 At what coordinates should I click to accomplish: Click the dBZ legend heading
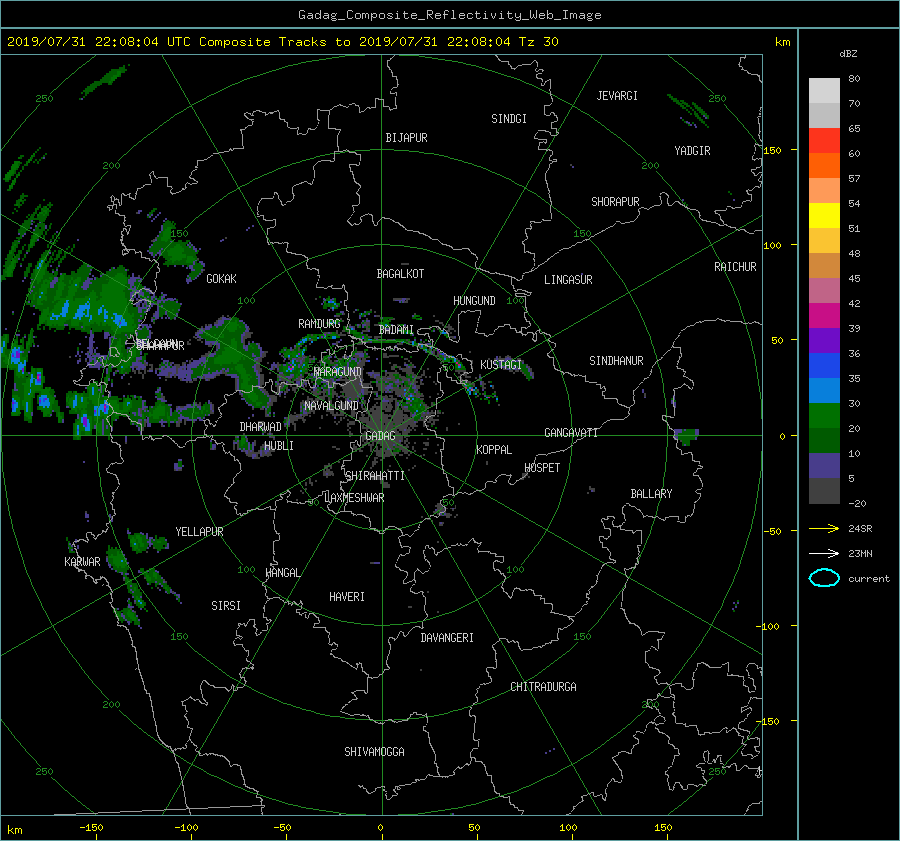(848, 53)
